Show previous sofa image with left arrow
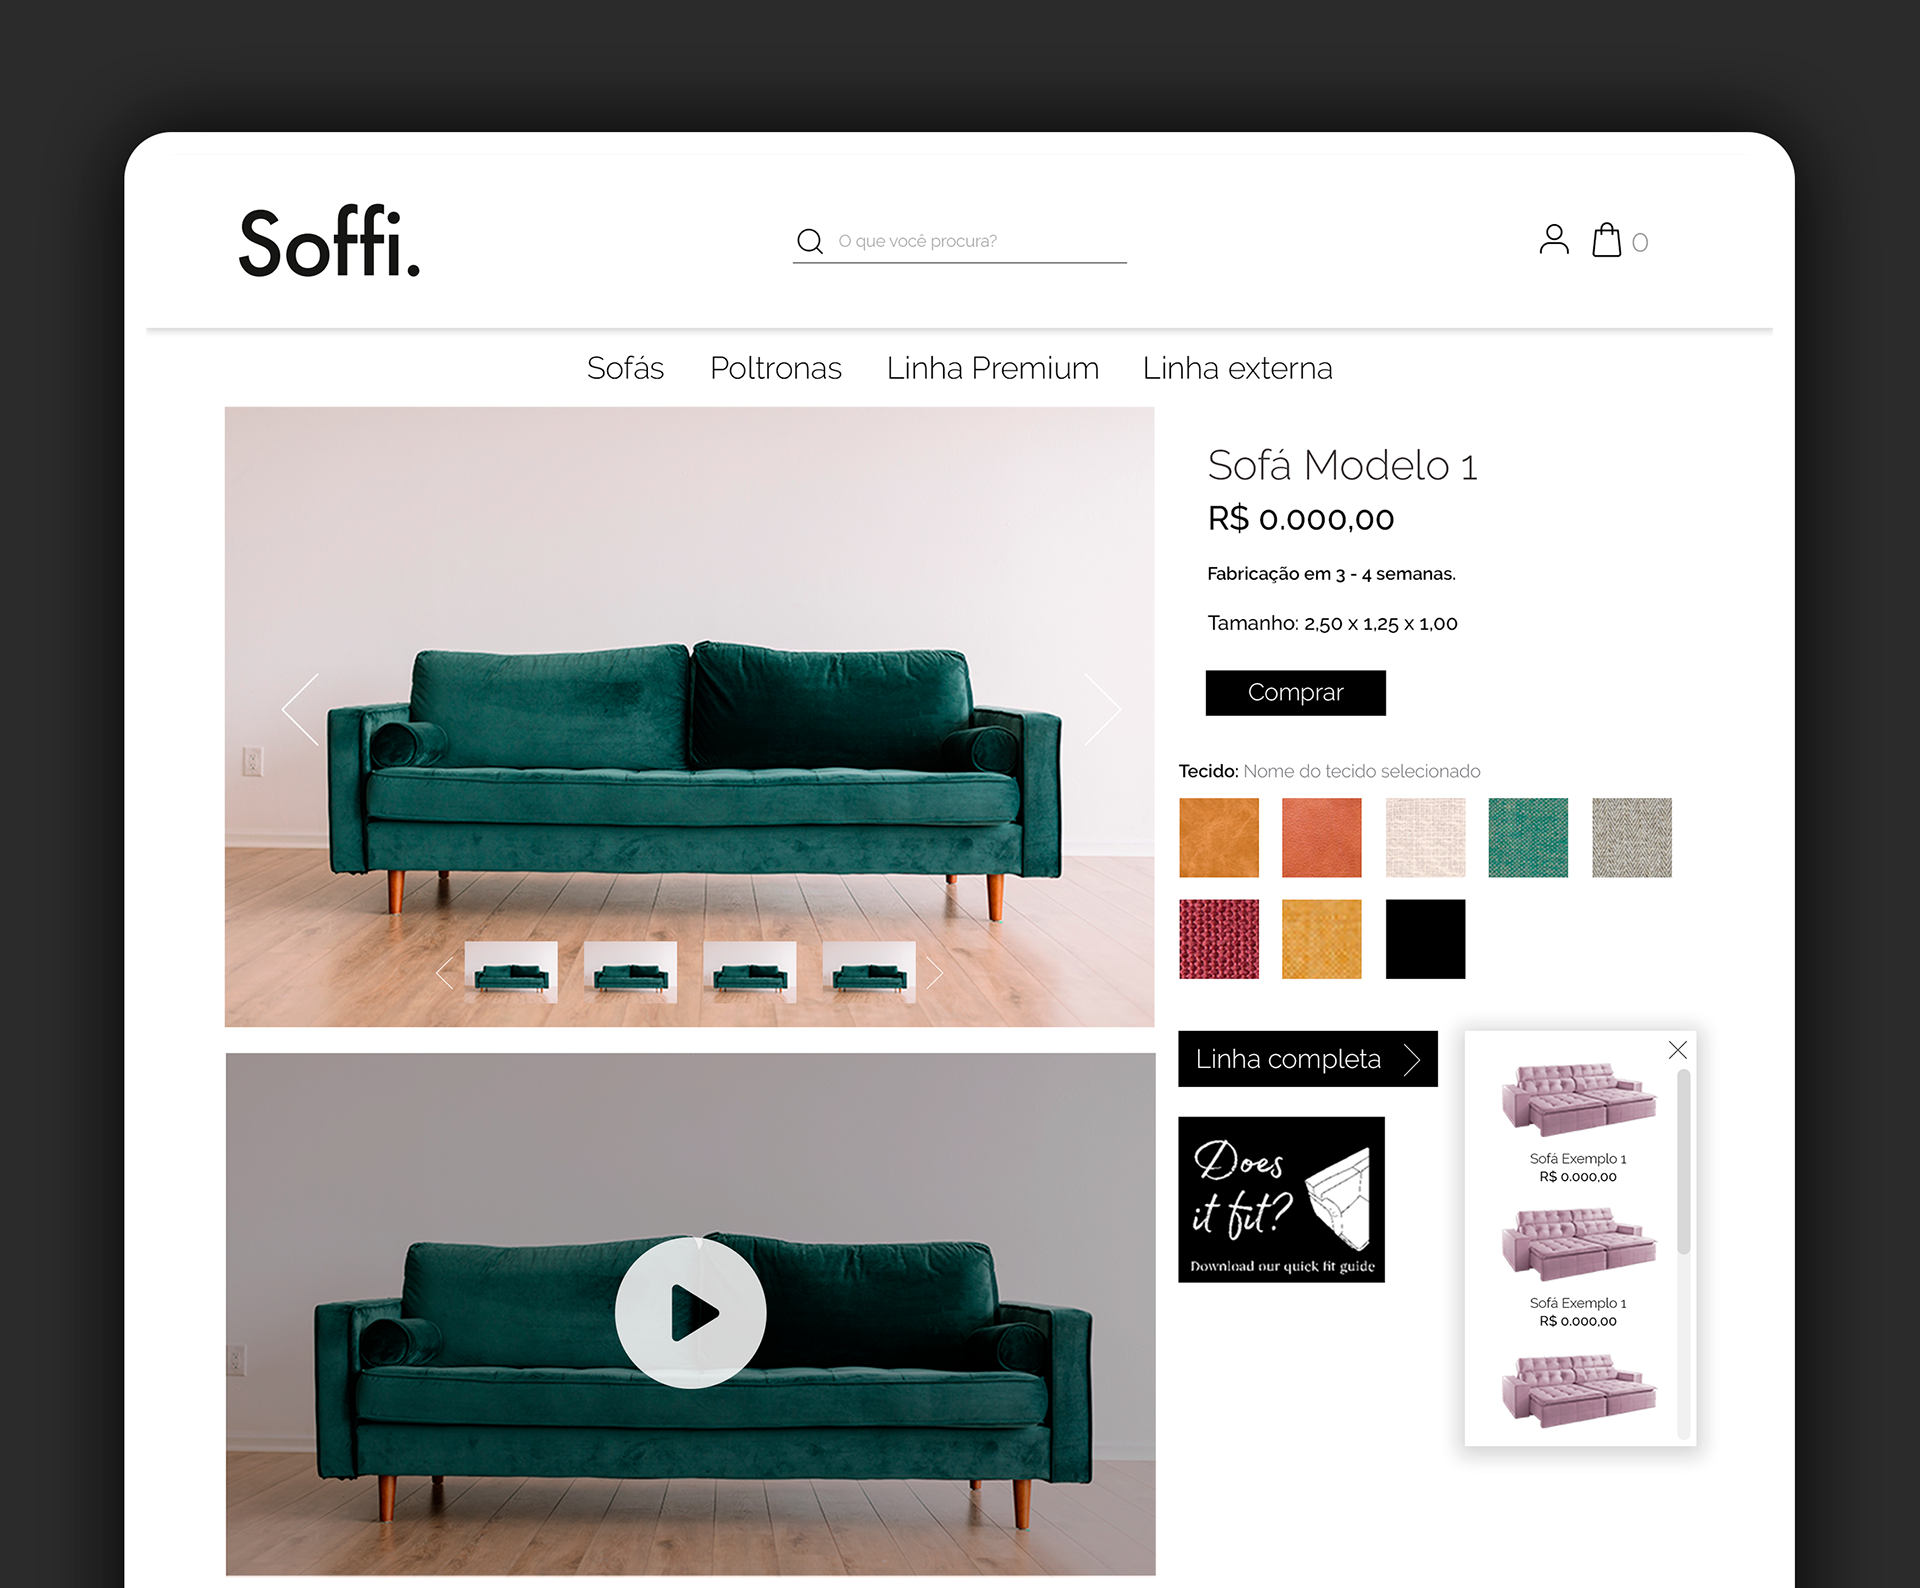This screenshot has height=1588, width=1920. [x=300, y=709]
